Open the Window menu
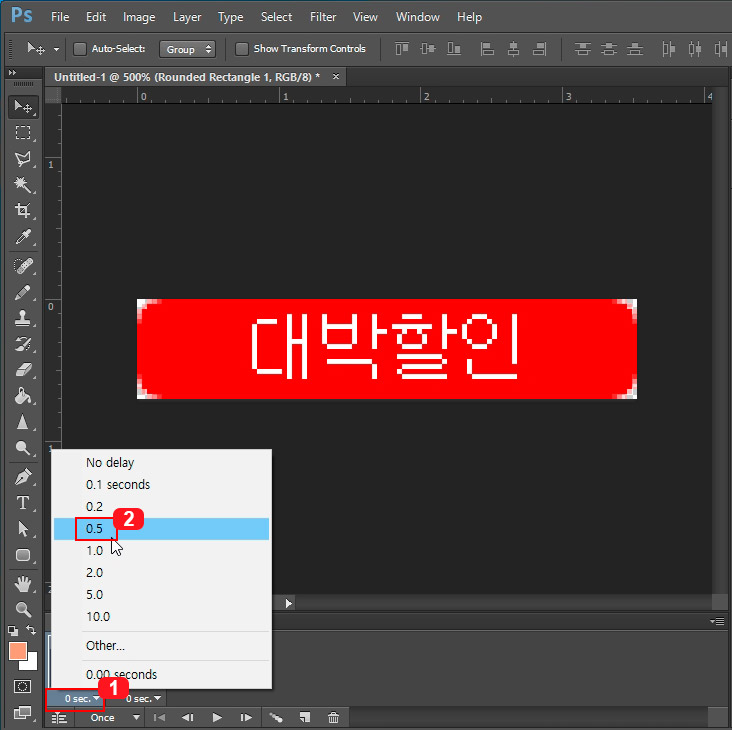 coord(418,17)
